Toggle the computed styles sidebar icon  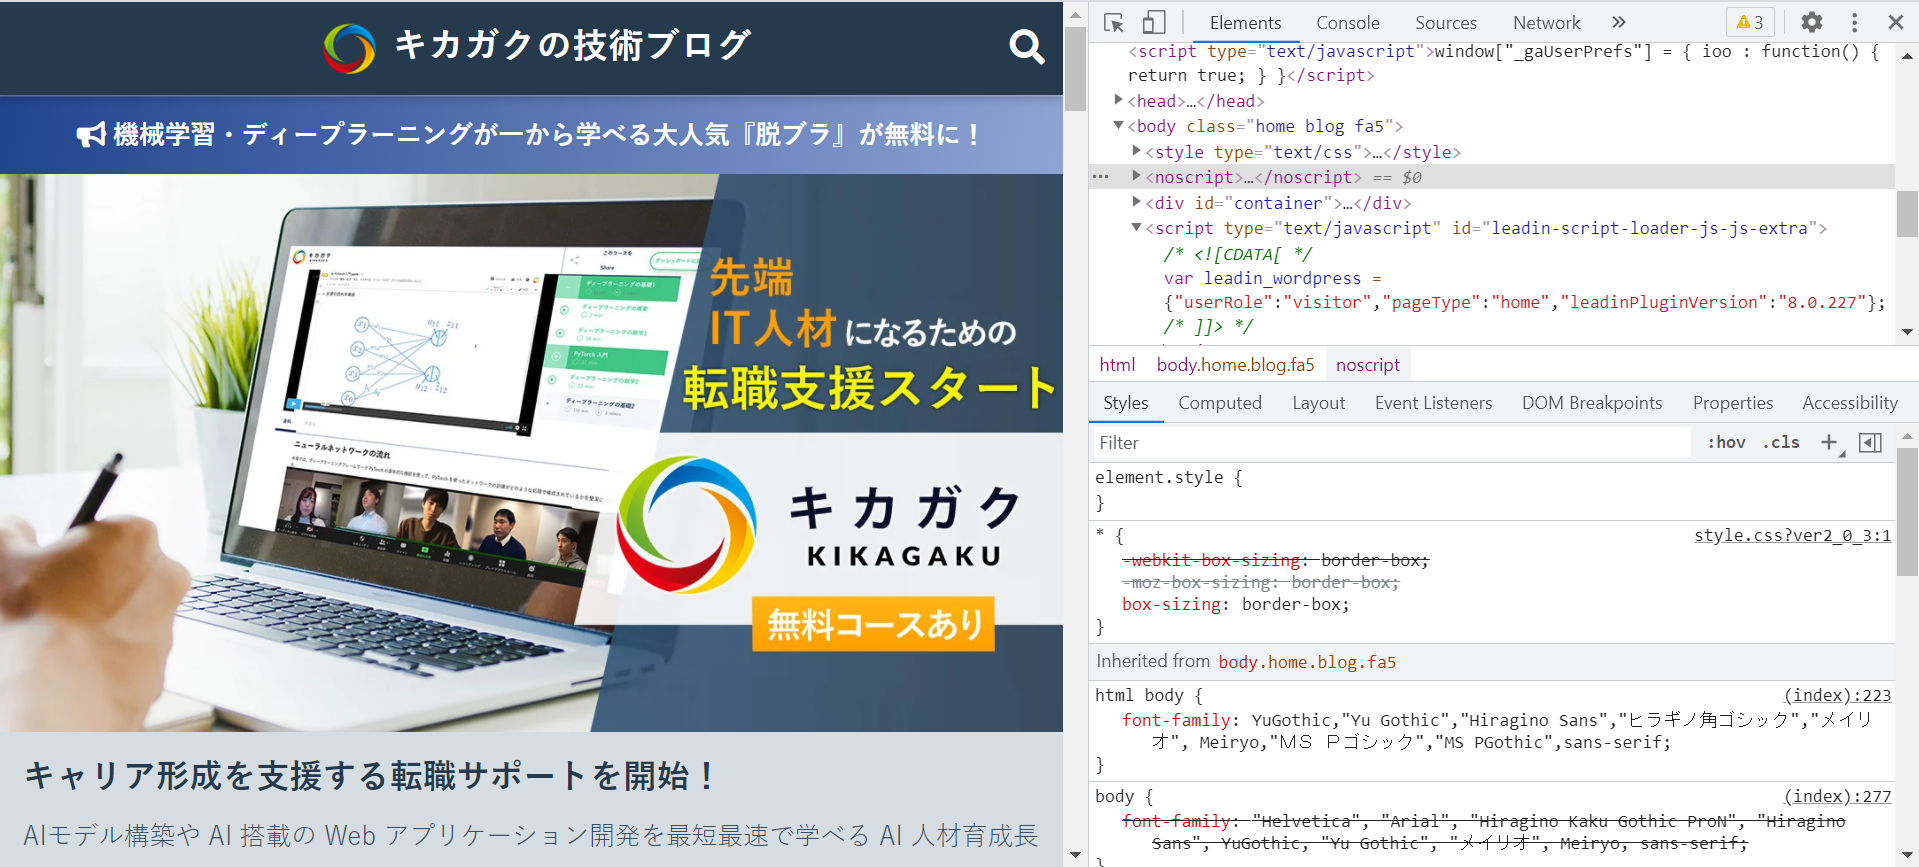pos(1870,442)
